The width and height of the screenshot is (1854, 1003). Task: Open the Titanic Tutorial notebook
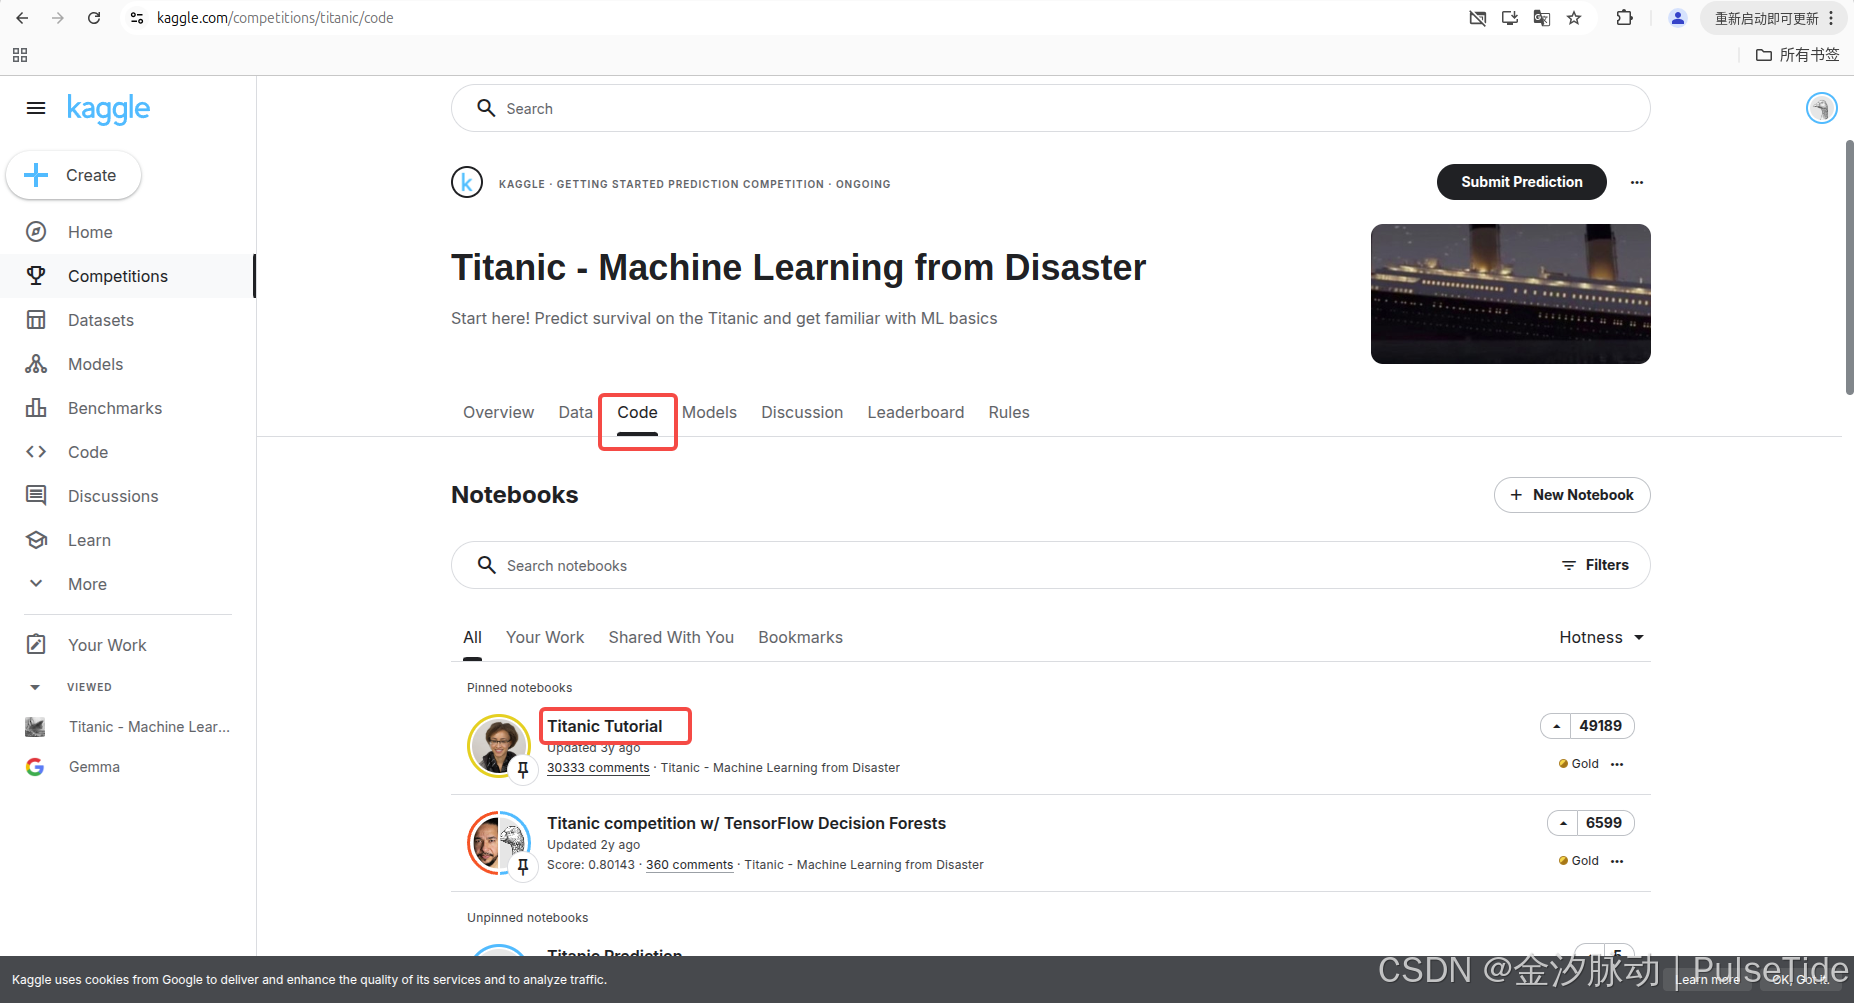point(604,726)
